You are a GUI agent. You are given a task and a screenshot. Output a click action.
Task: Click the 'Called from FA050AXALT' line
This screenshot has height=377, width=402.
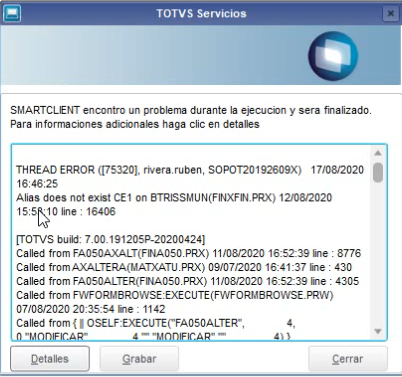point(189,253)
